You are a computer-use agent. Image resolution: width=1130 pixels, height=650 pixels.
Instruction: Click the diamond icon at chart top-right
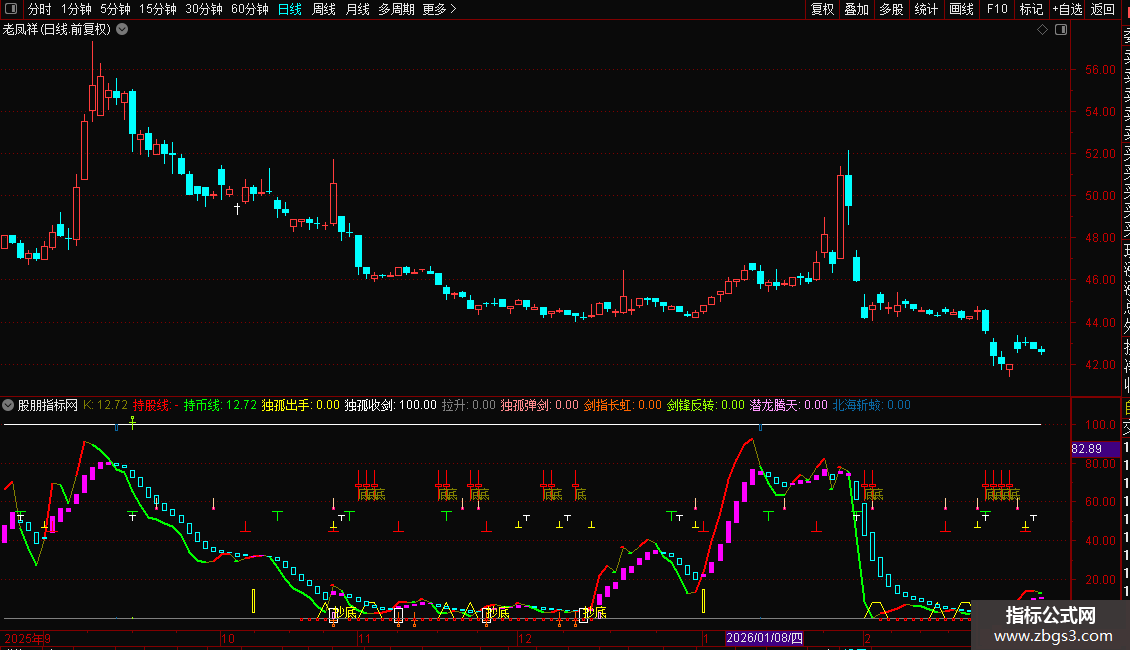pyautogui.click(x=1042, y=30)
